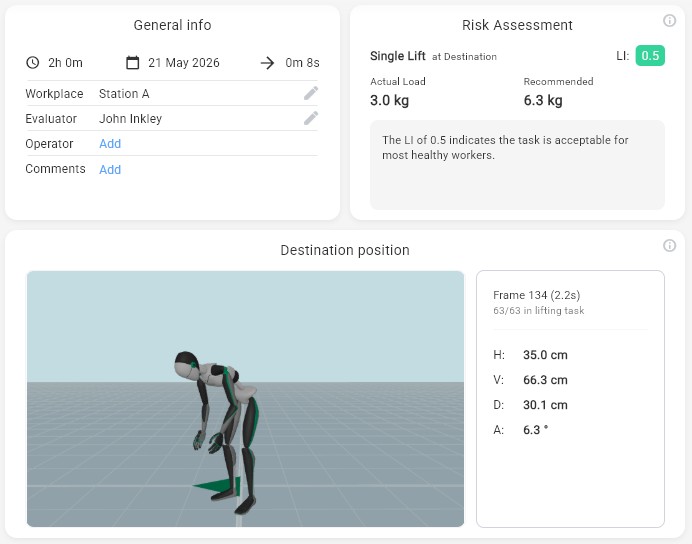692x544 pixels.
Task: Click the 'General info' title
Action: [172, 25]
